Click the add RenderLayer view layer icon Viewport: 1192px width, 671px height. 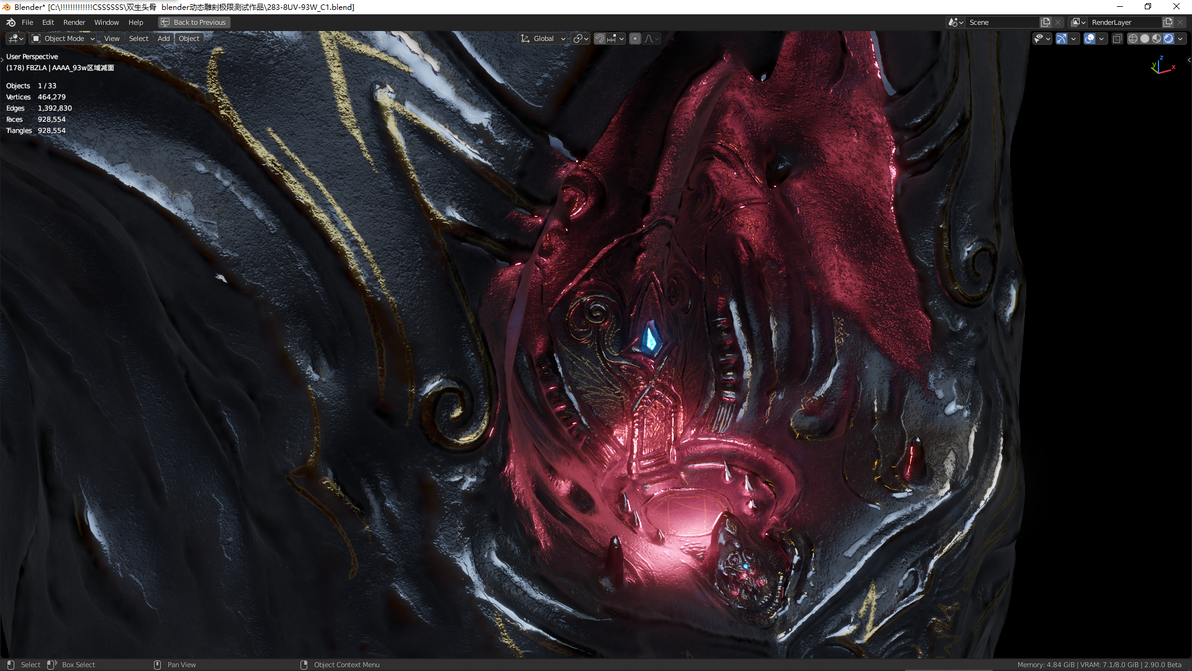pos(1168,22)
